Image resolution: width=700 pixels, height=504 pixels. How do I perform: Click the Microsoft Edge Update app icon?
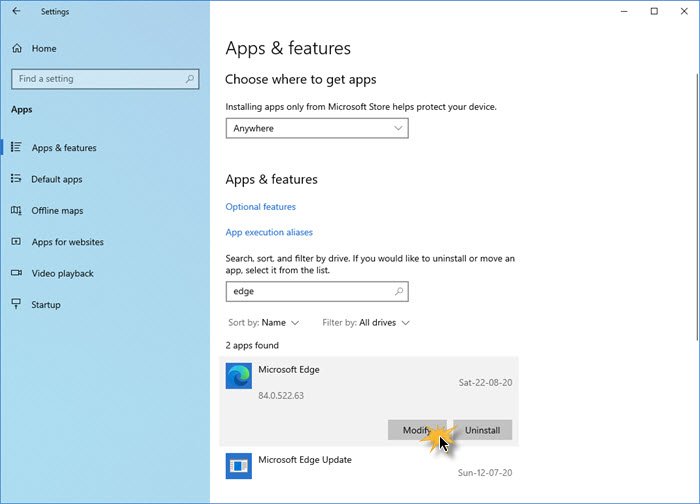(x=238, y=466)
